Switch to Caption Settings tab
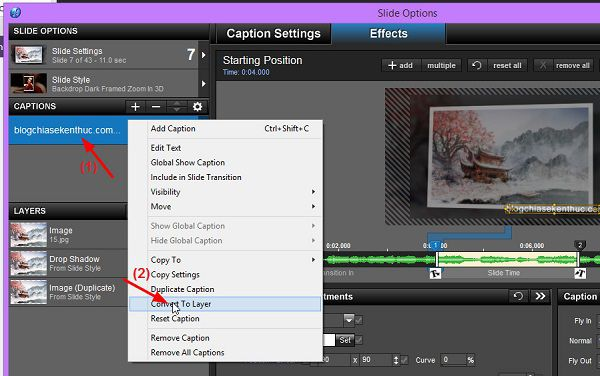Image resolution: width=600 pixels, height=376 pixels. point(273,34)
